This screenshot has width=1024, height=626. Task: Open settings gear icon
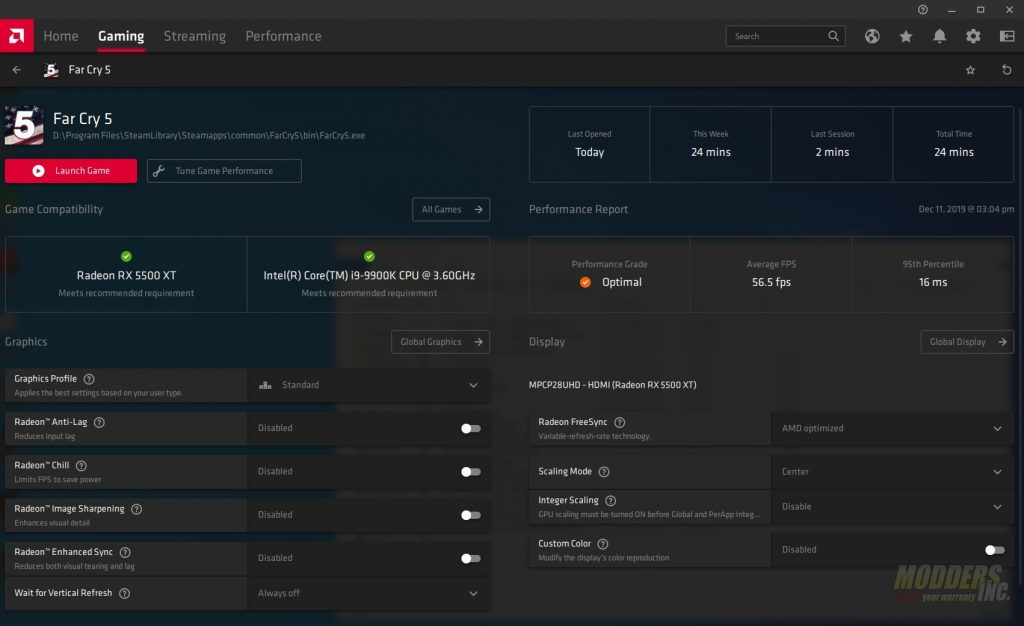pos(973,36)
